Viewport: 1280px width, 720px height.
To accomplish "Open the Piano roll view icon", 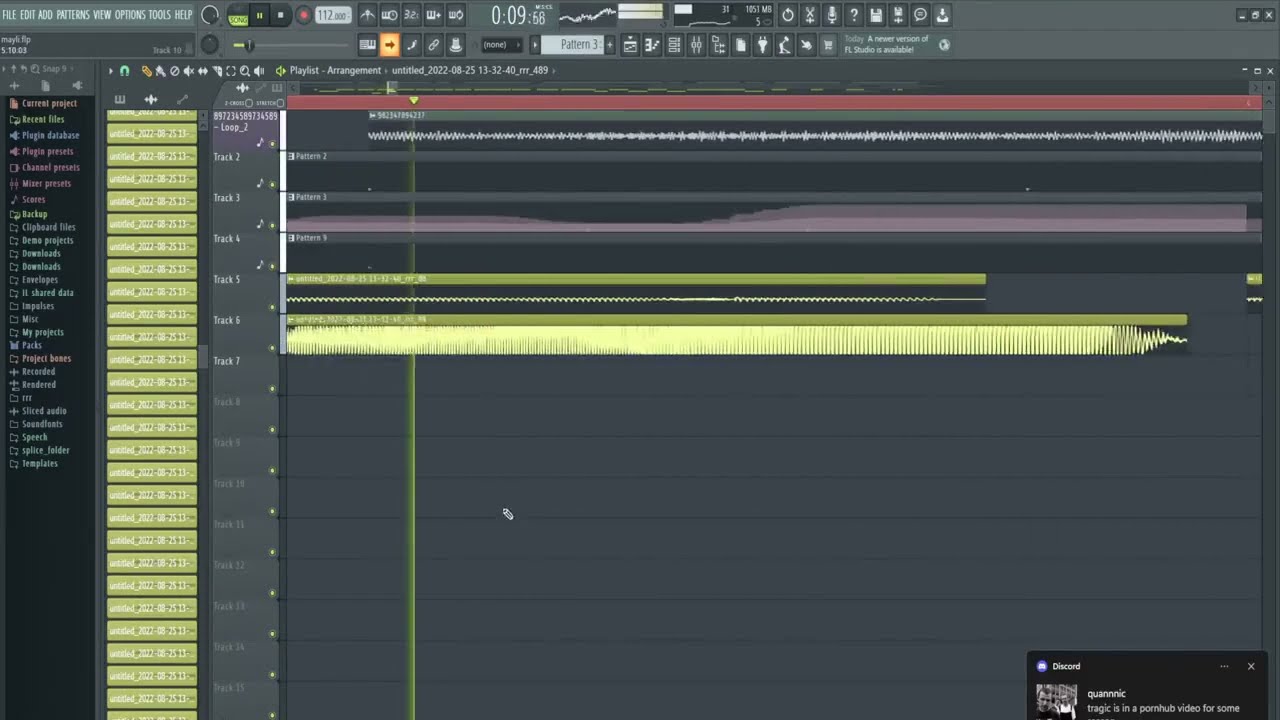I will click(652, 45).
